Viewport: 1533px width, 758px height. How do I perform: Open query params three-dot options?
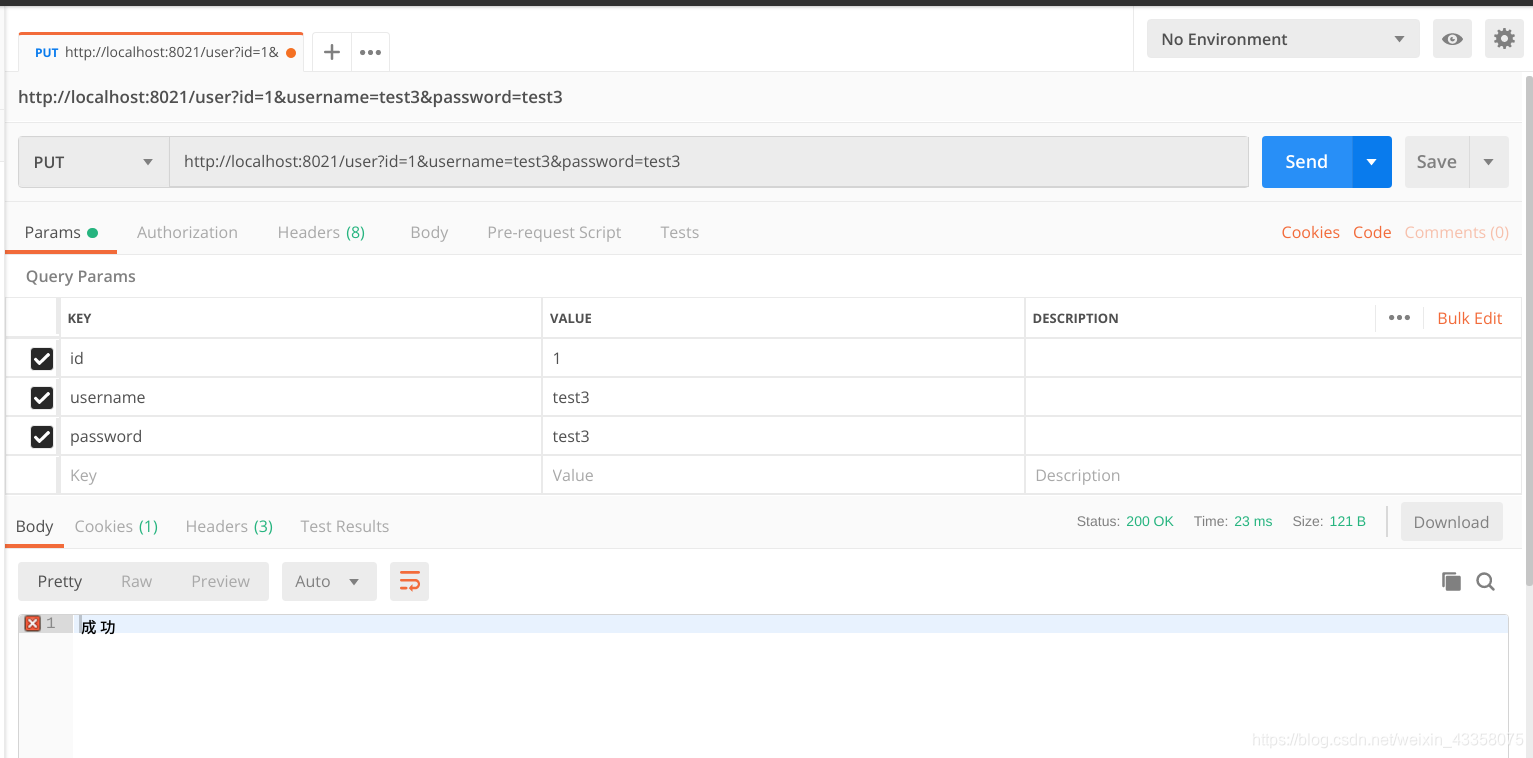click(1399, 318)
